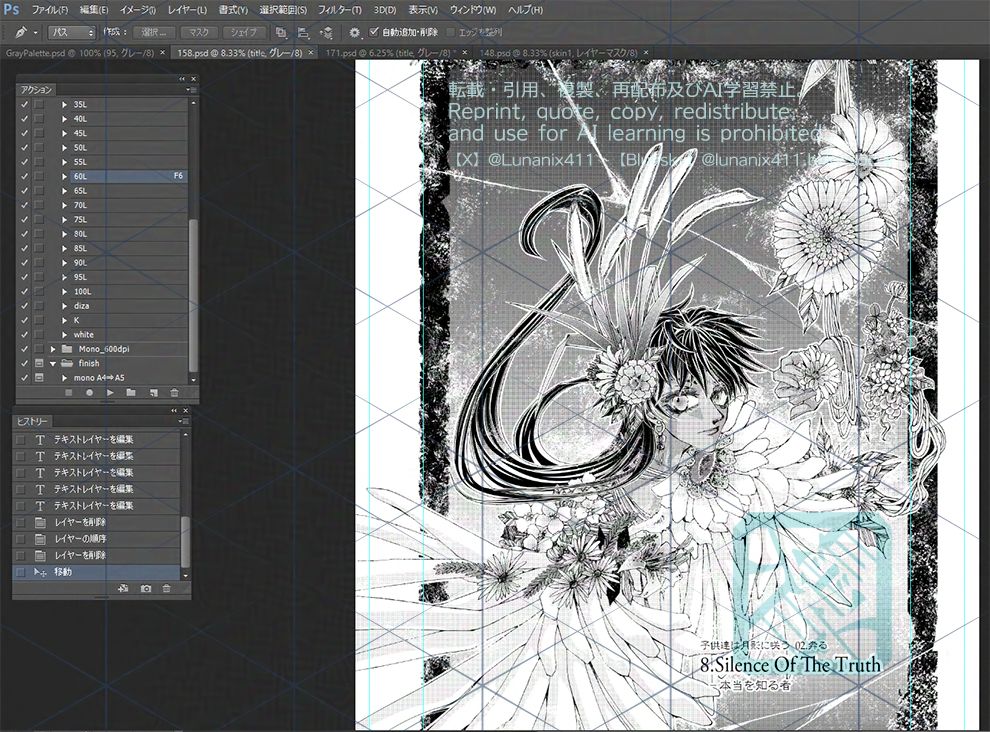The height and width of the screenshot is (732, 990).
Task: Expand the K action
Action: tap(64, 320)
